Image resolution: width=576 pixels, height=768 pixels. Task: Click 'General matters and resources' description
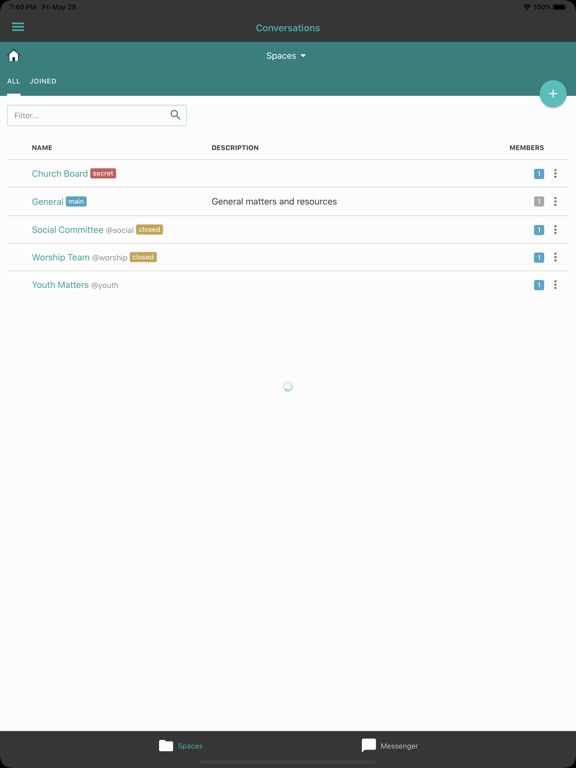pos(274,201)
